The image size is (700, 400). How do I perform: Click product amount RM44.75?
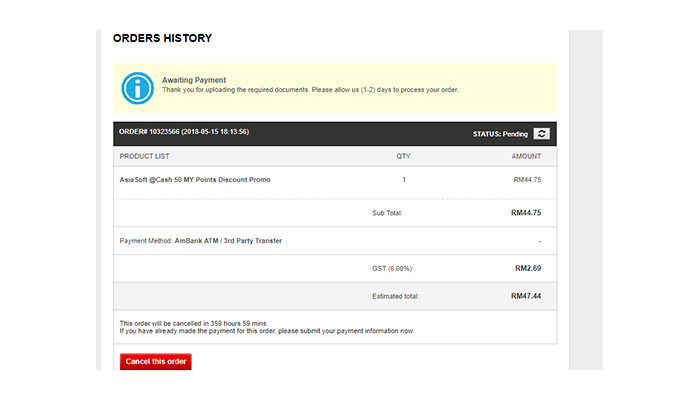(527, 179)
